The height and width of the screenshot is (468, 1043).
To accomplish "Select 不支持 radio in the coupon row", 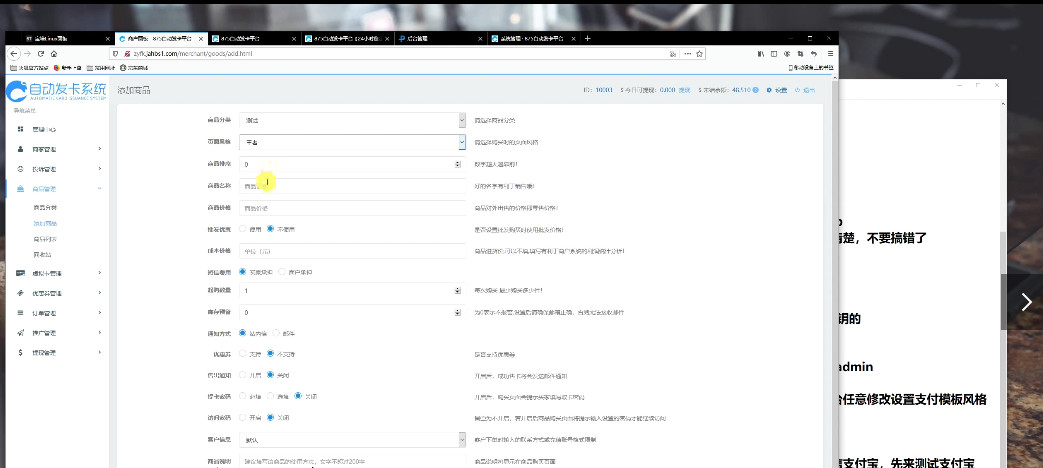I will pyautogui.click(x=270, y=354).
